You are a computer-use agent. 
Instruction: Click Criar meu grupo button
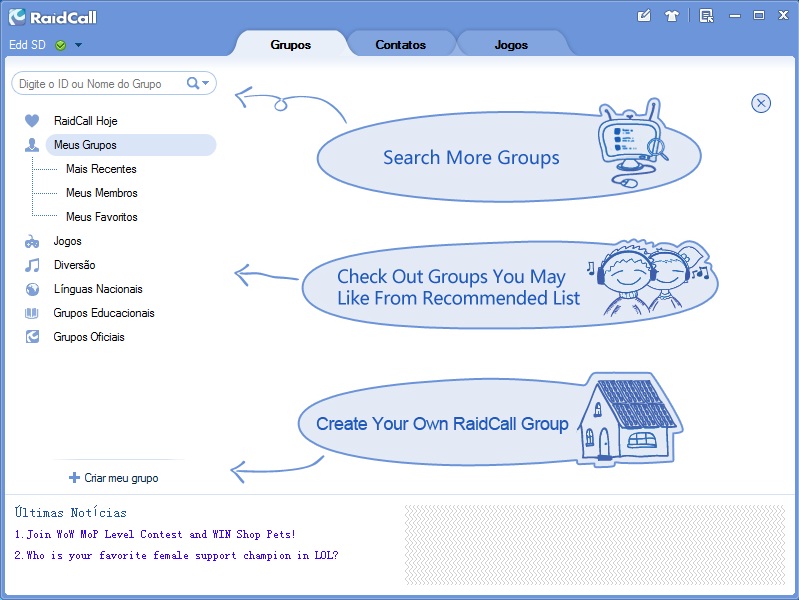pyautogui.click(x=113, y=478)
